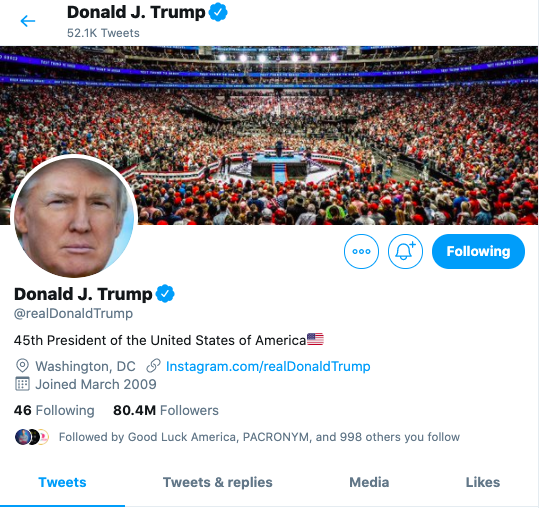Toggle the Following button
This screenshot has height=508, width=542.
pyautogui.click(x=478, y=252)
